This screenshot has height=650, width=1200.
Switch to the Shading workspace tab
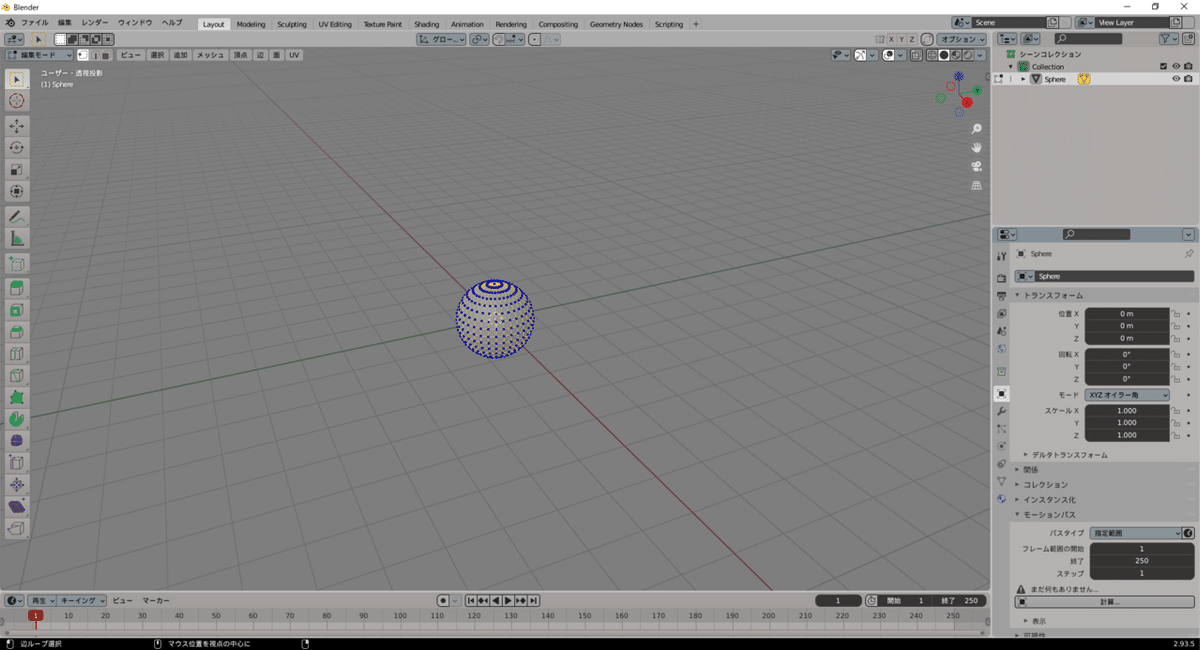[426, 24]
